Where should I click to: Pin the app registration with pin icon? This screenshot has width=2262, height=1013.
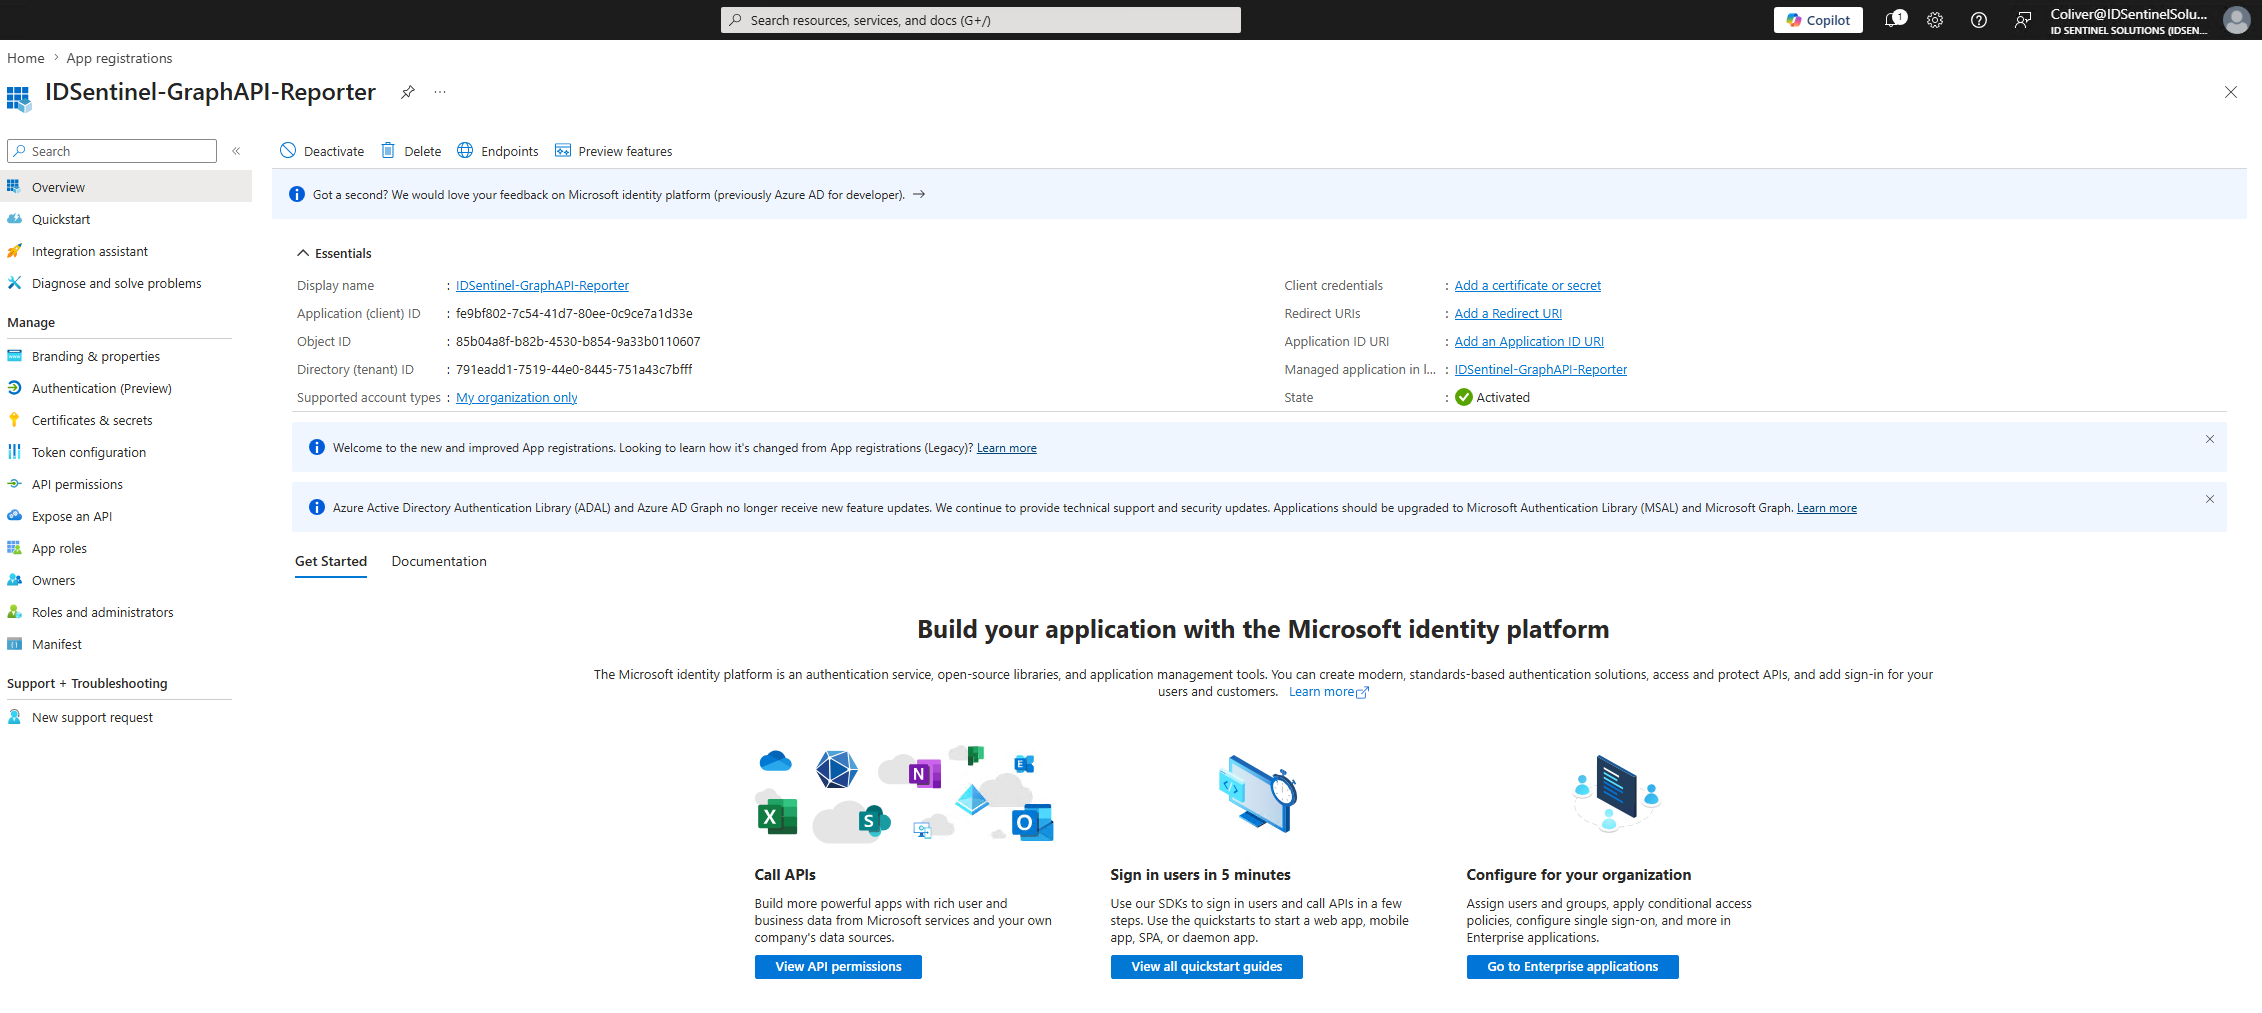pos(408,92)
